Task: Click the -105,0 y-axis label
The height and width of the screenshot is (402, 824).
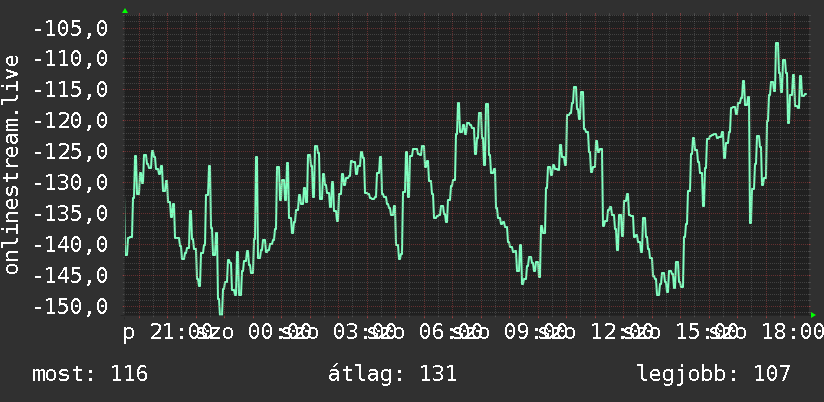Action: [x=70, y=28]
